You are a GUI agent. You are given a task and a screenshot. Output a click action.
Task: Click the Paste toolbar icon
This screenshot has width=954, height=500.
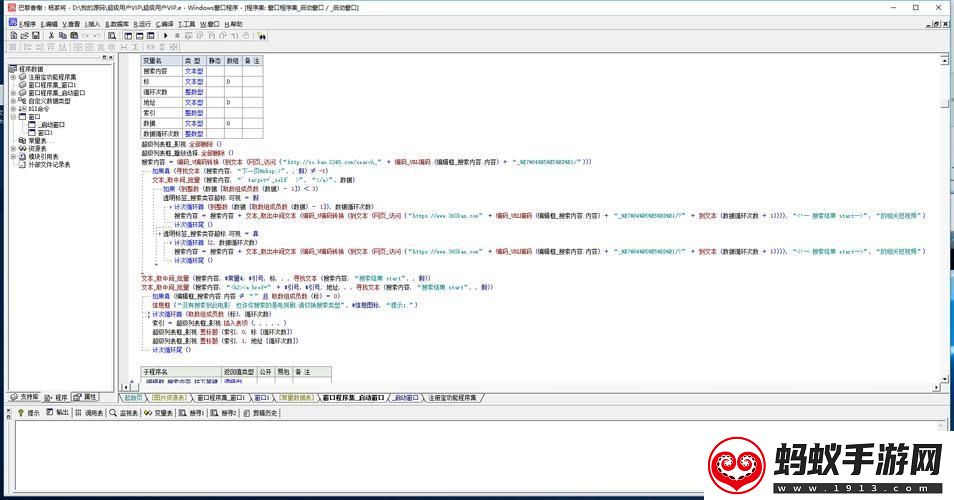74,36
